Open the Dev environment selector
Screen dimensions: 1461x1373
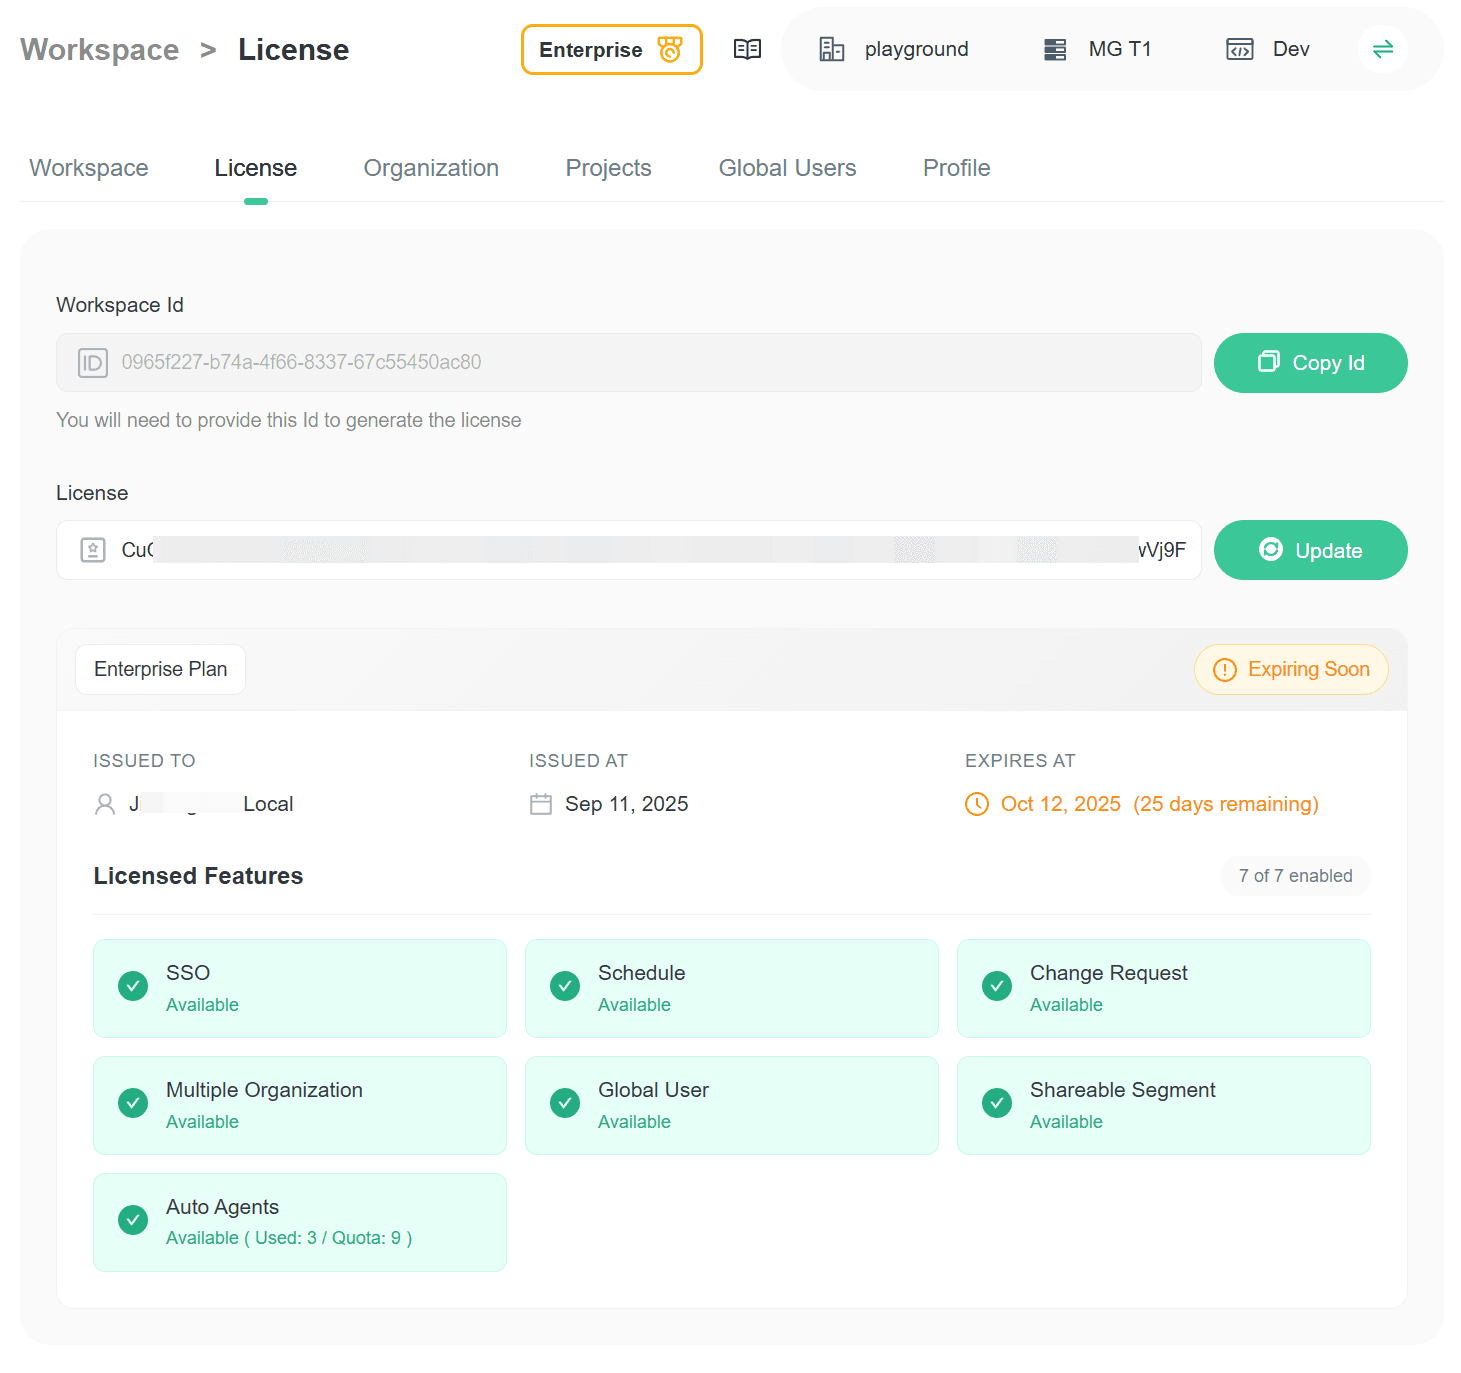1290,49
